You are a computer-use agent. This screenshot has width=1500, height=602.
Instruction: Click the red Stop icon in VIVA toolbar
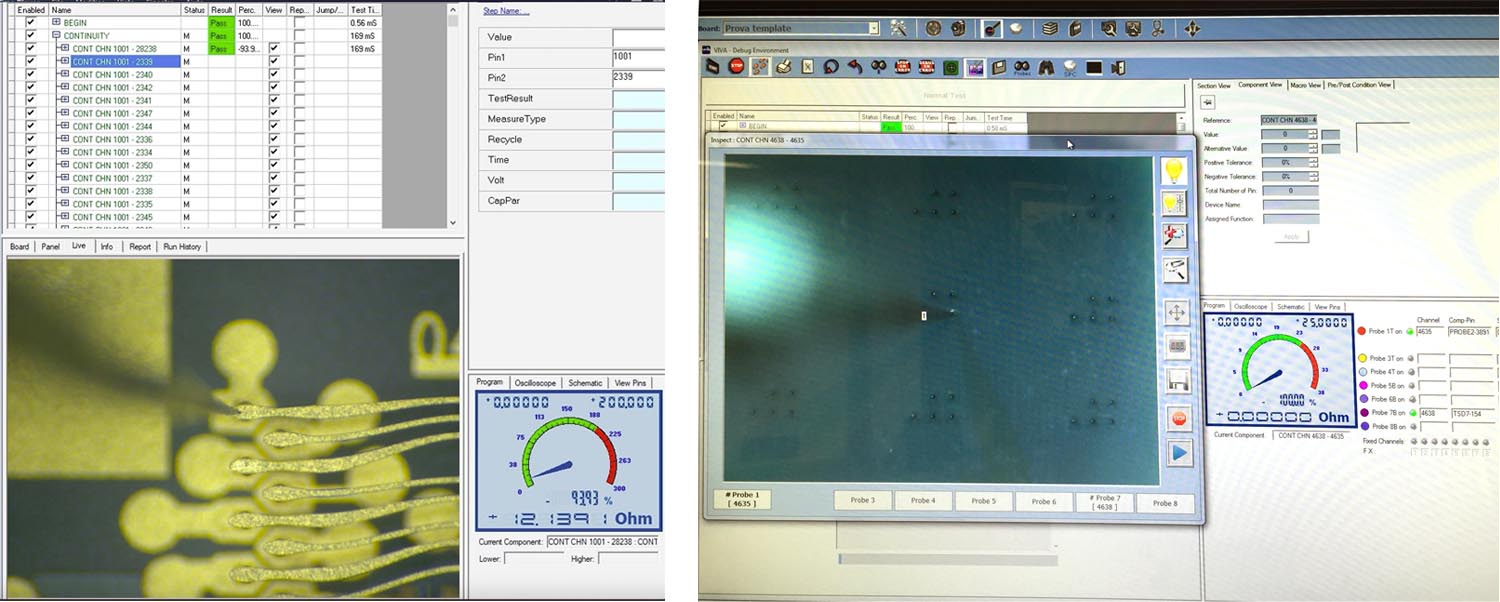click(736, 67)
